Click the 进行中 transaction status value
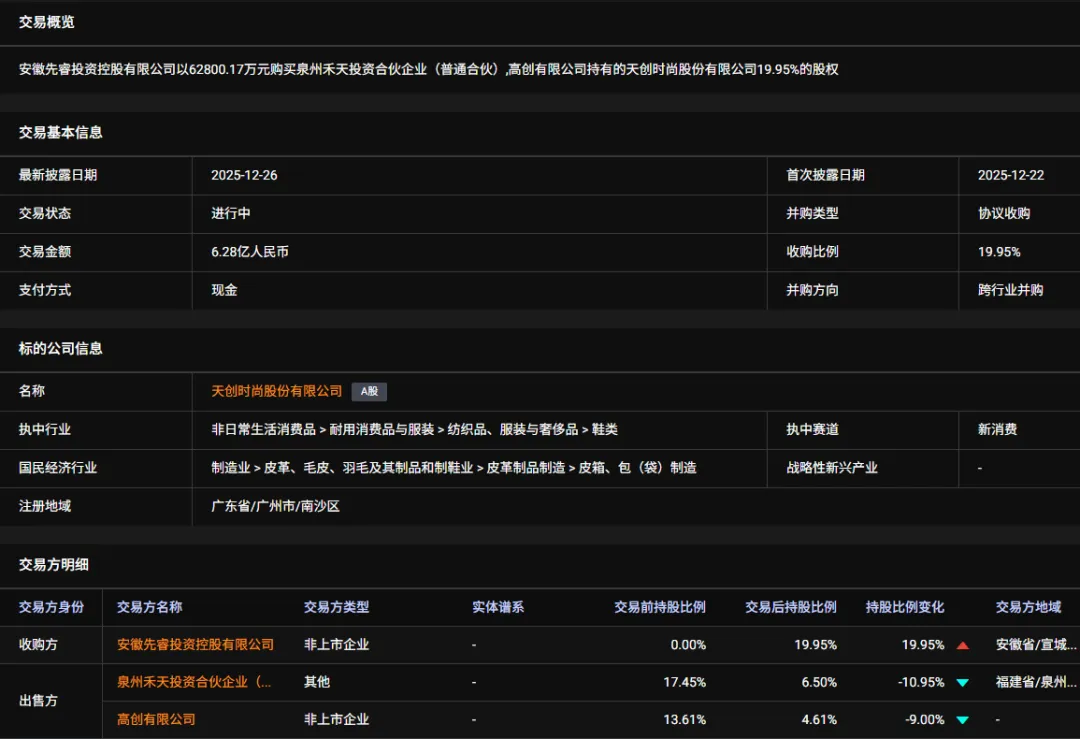The width and height of the screenshot is (1080, 739). click(231, 214)
